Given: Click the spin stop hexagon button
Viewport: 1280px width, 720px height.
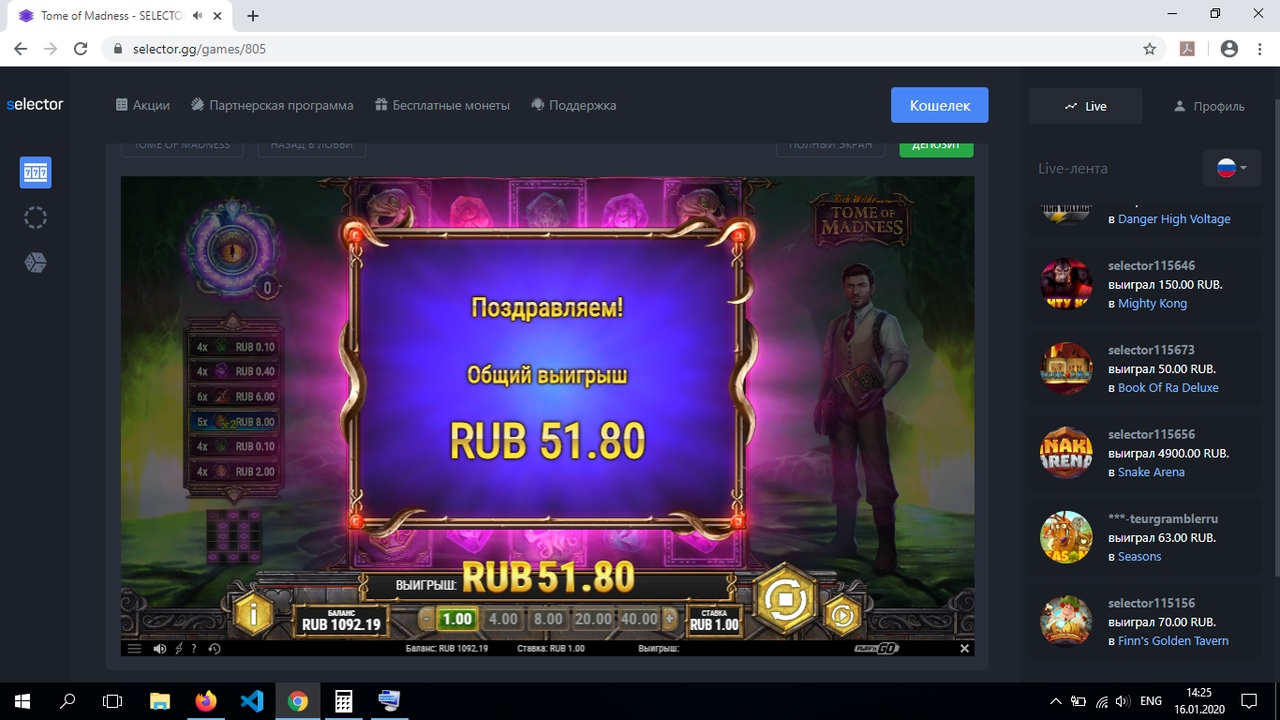Looking at the screenshot, I should click(x=786, y=601).
